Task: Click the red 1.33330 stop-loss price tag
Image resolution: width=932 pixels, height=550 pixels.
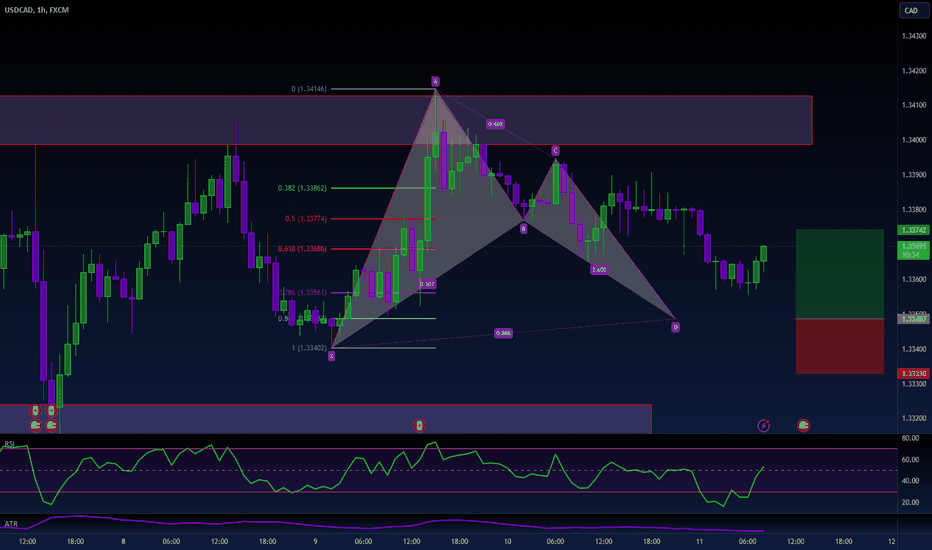Action: point(914,373)
